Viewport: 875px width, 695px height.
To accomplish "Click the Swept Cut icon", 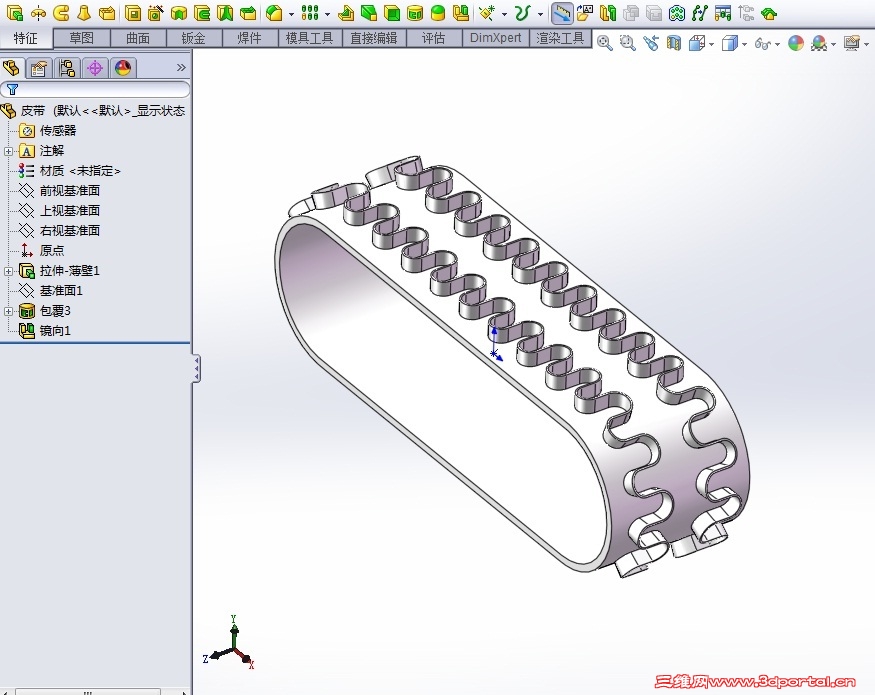I will [202, 13].
